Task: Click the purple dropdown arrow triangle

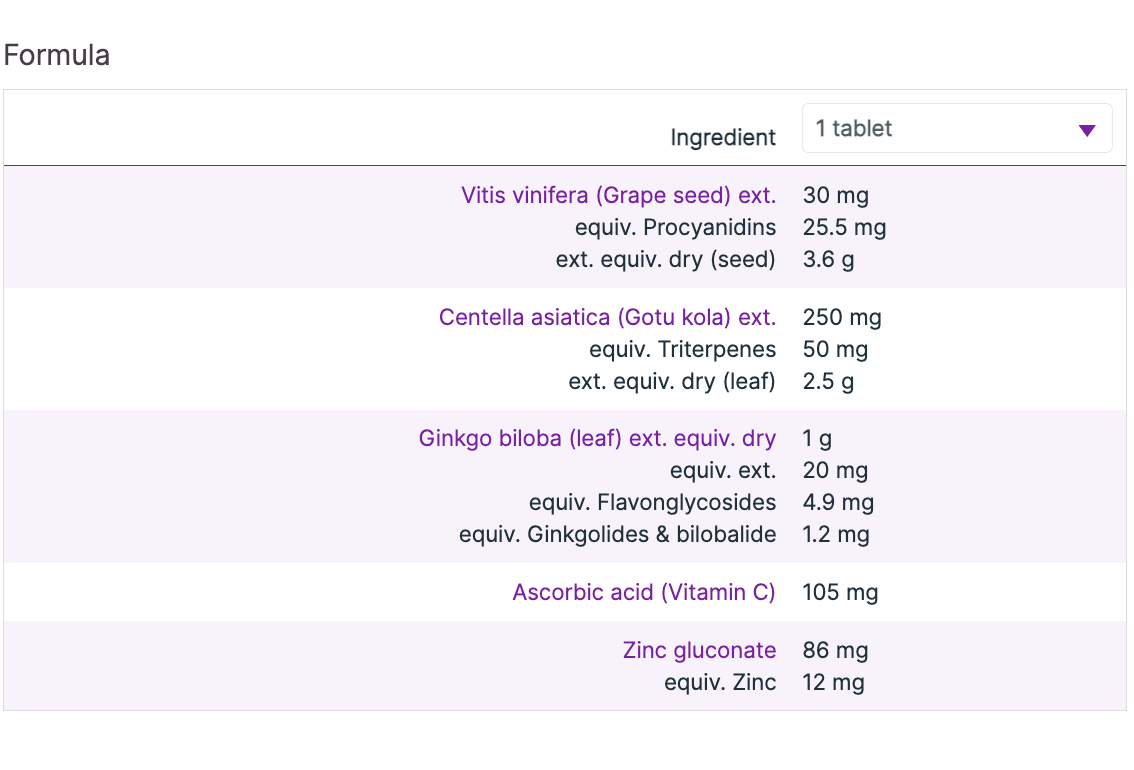Action: click(1087, 130)
